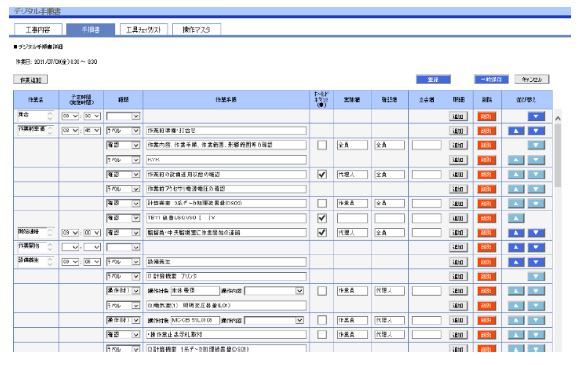This screenshot has height=365, width=578.
Task: Move the 関係連絡 row down
Action: pyautogui.click(x=536, y=233)
